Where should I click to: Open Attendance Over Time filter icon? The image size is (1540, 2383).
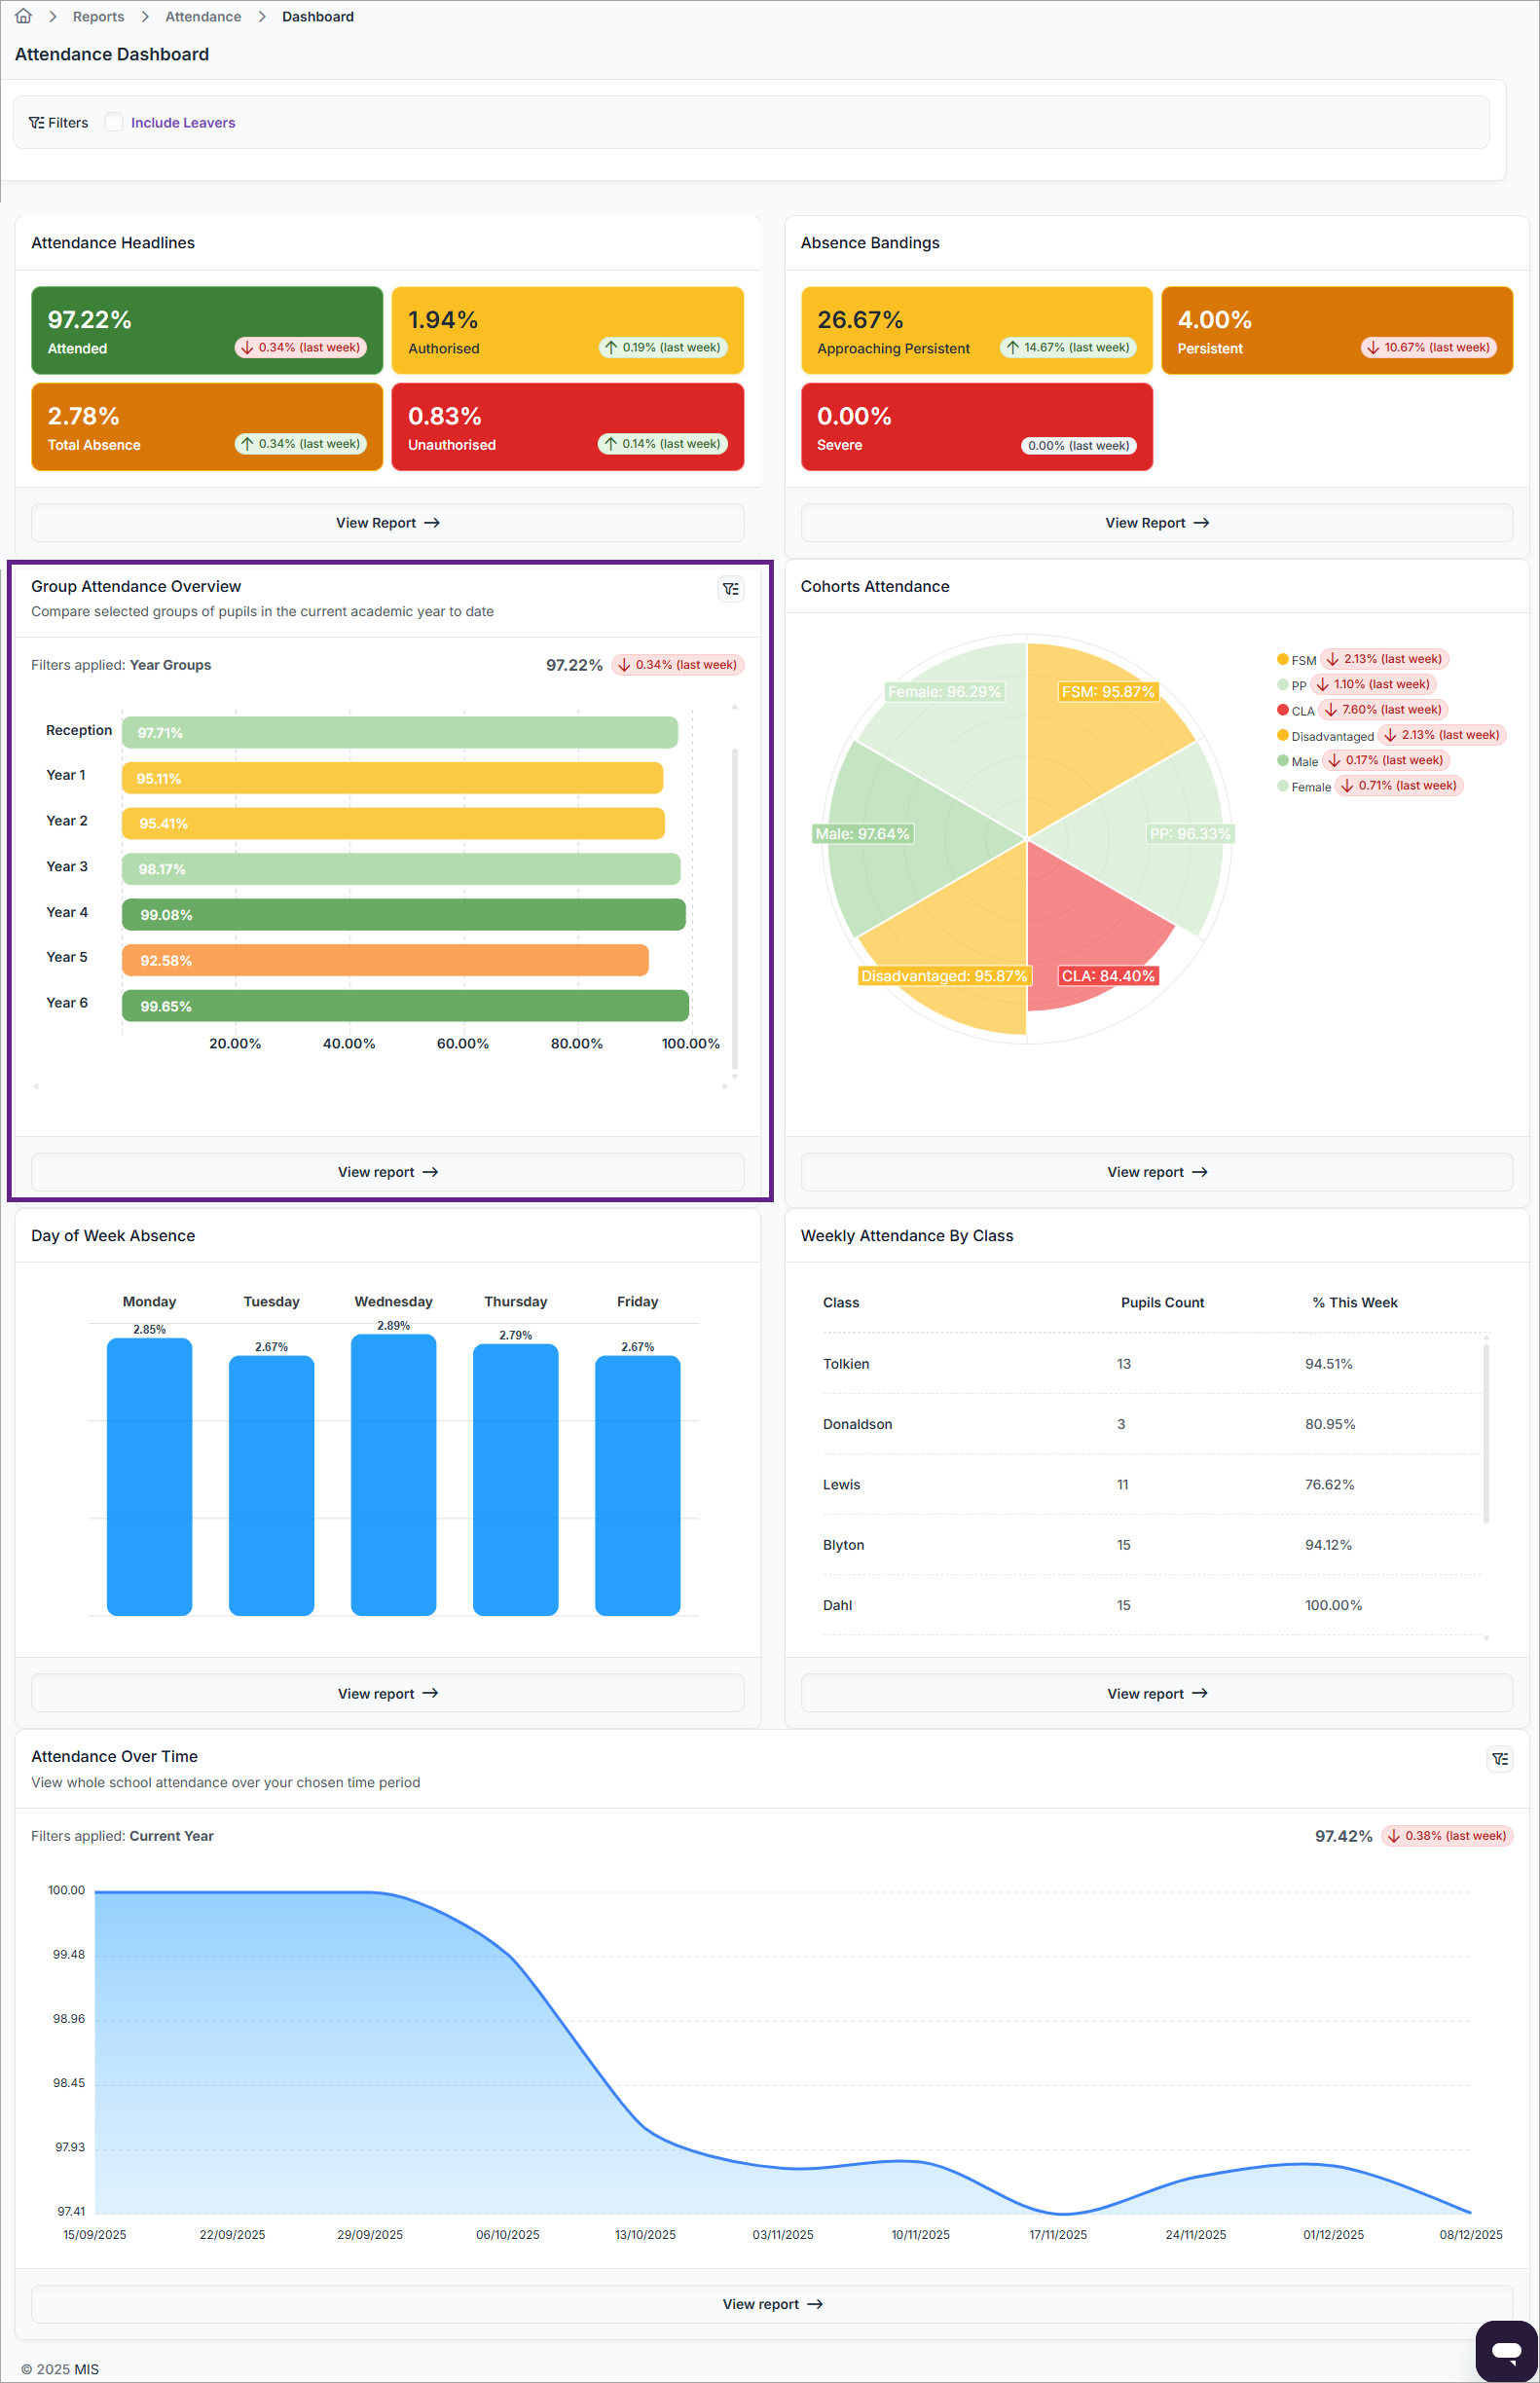point(1500,1759)
